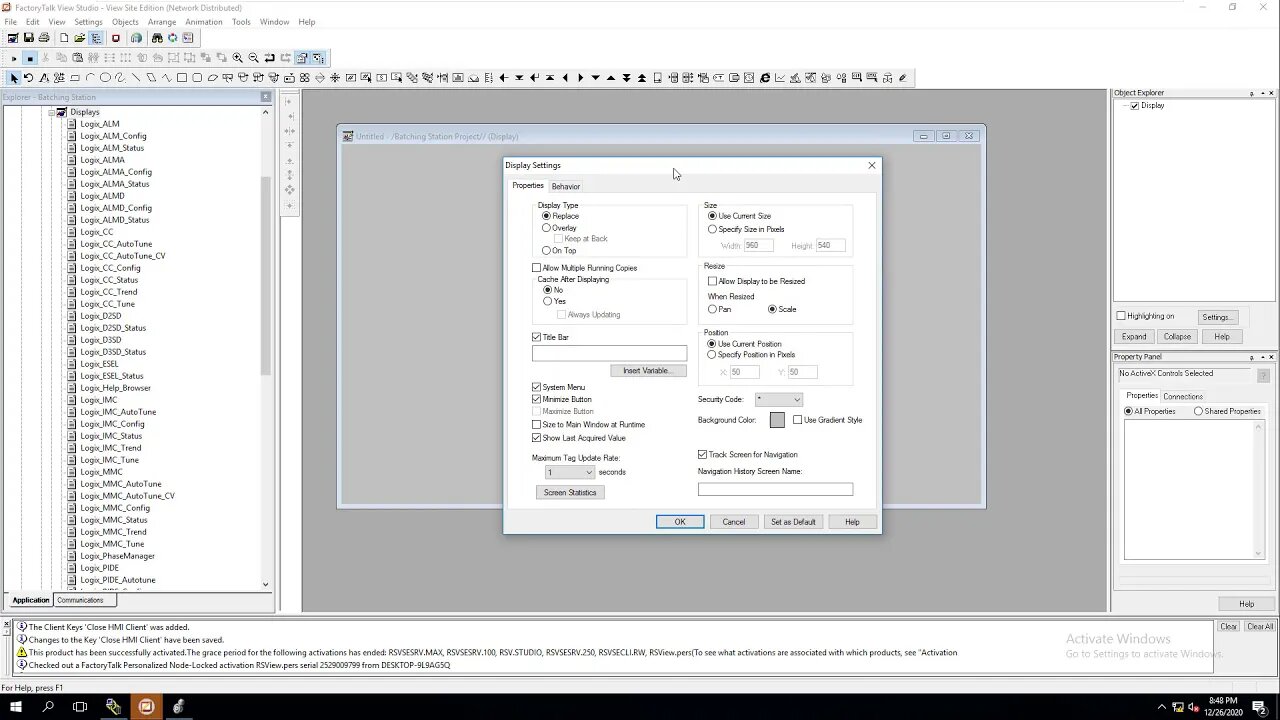This screenshot has width=1280, height=720.
Task: Select Yes under Cache After Displaying
Action: click(547, 301)
